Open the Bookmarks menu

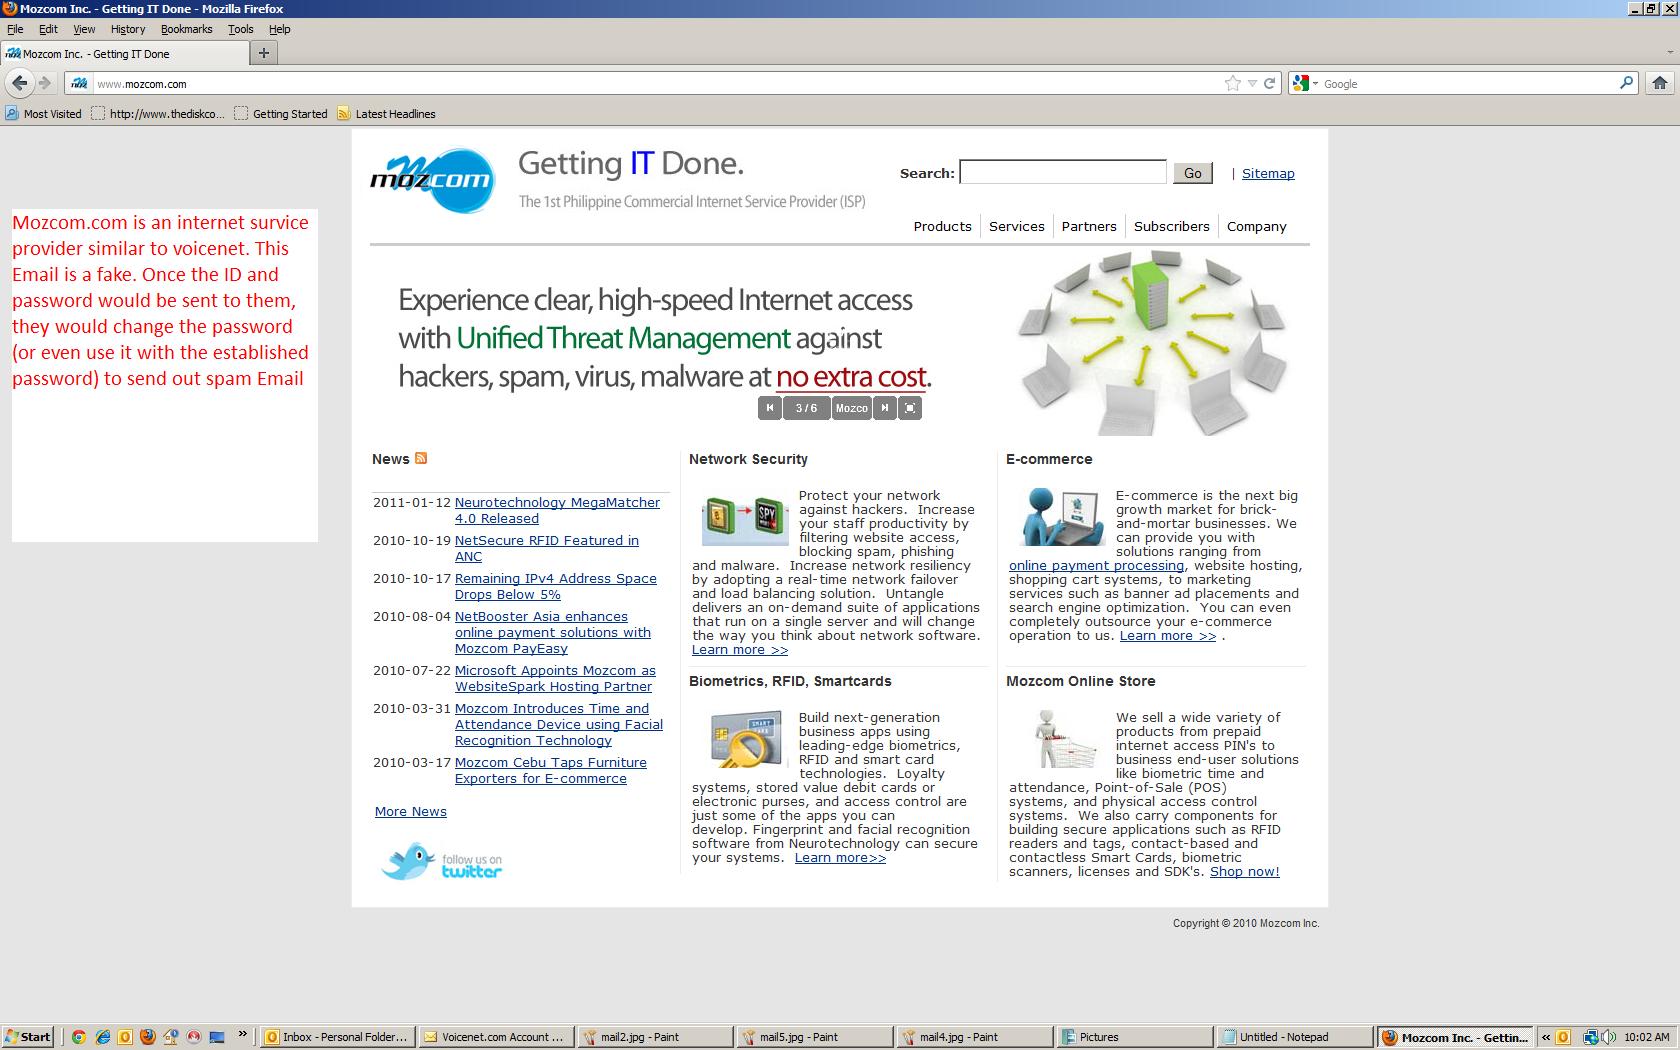click(x=187, y=29)
